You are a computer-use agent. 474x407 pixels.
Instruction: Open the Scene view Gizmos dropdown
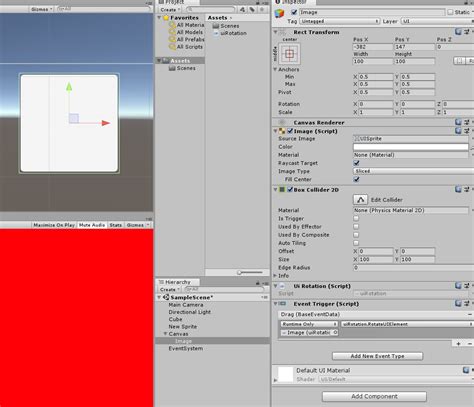pos(41,9)
